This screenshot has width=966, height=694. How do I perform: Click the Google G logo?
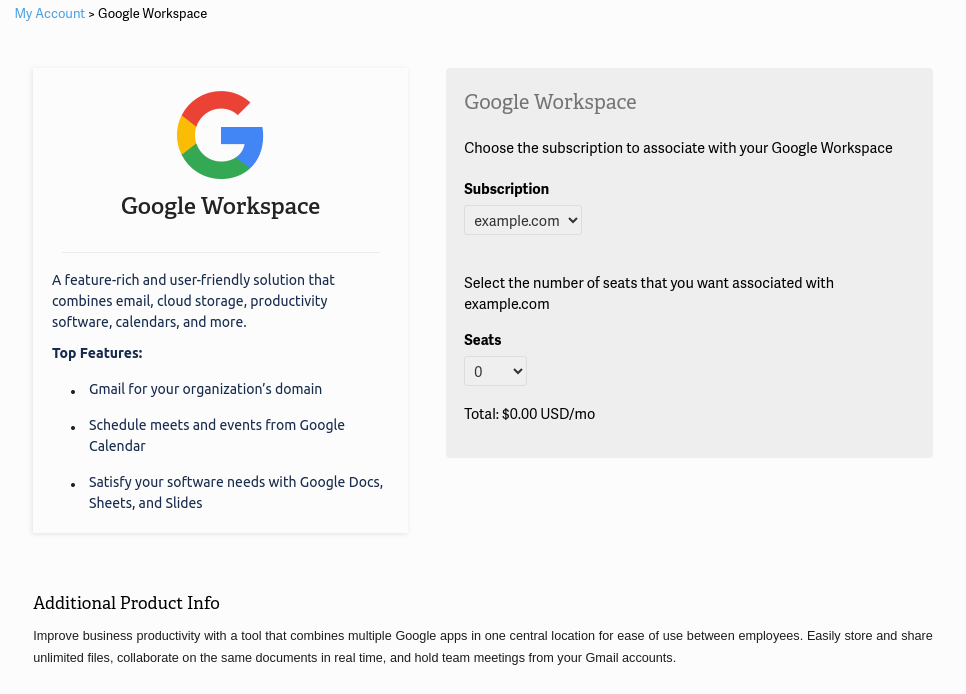(x=220, y=135)
